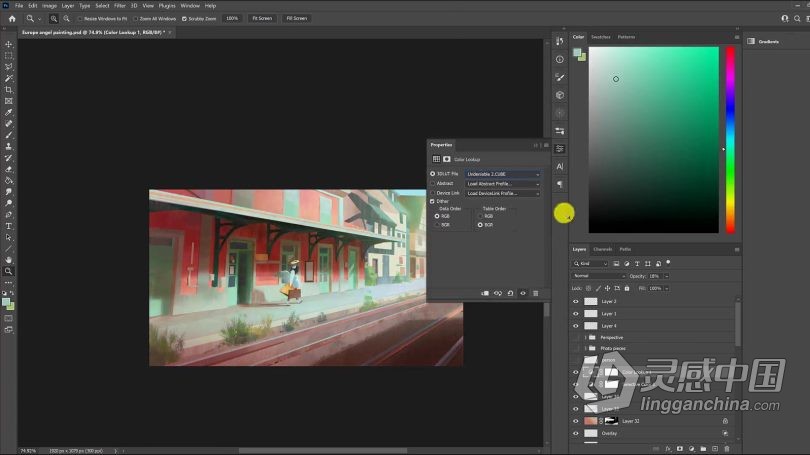The width and height of the screenshot is (810, 455).
Task: Select the Horizontal Type tool
Action: (x=9, y=226)
